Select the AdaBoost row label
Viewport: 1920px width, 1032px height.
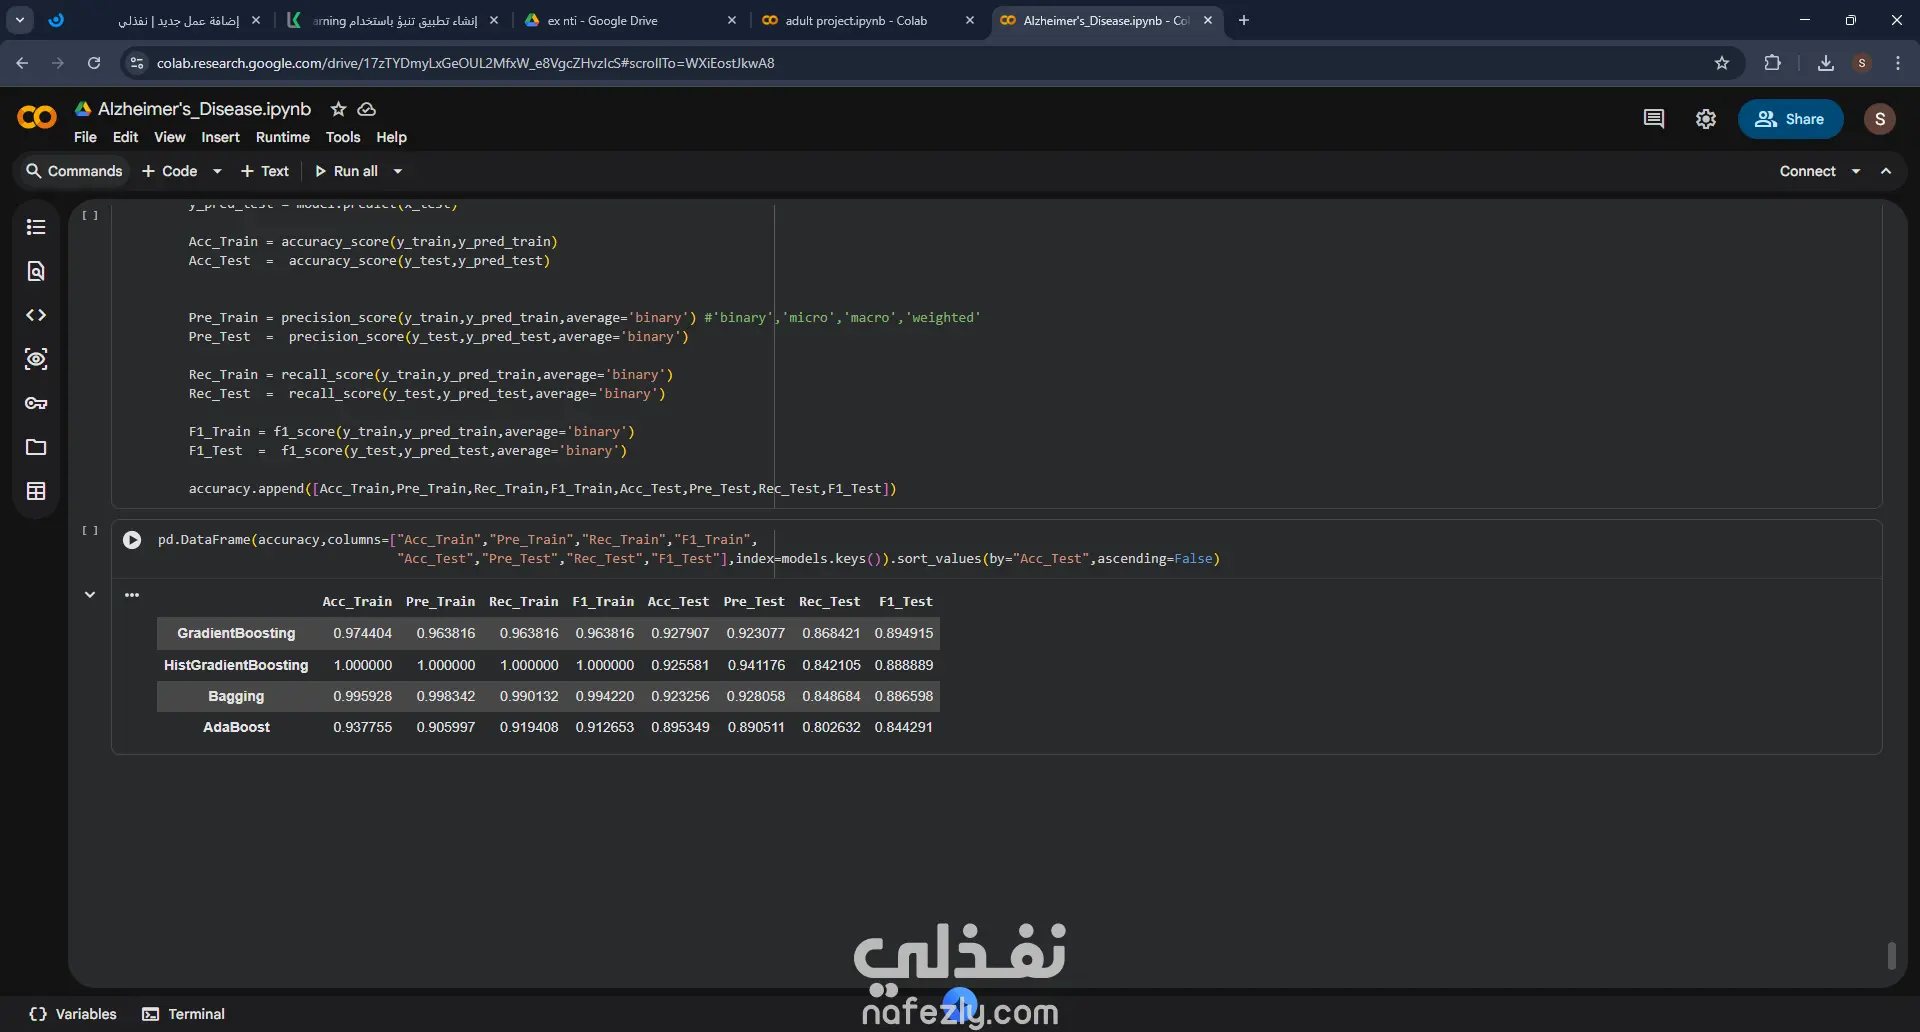click(x=236, y=727)
